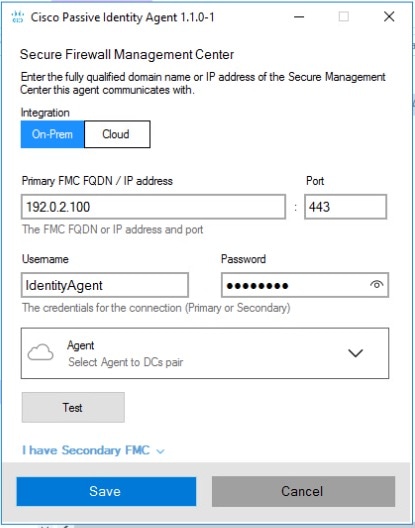Viewport: 415px width, 528px height.
Task: Cancel the configuration dialog
Action: pos(303,491)
